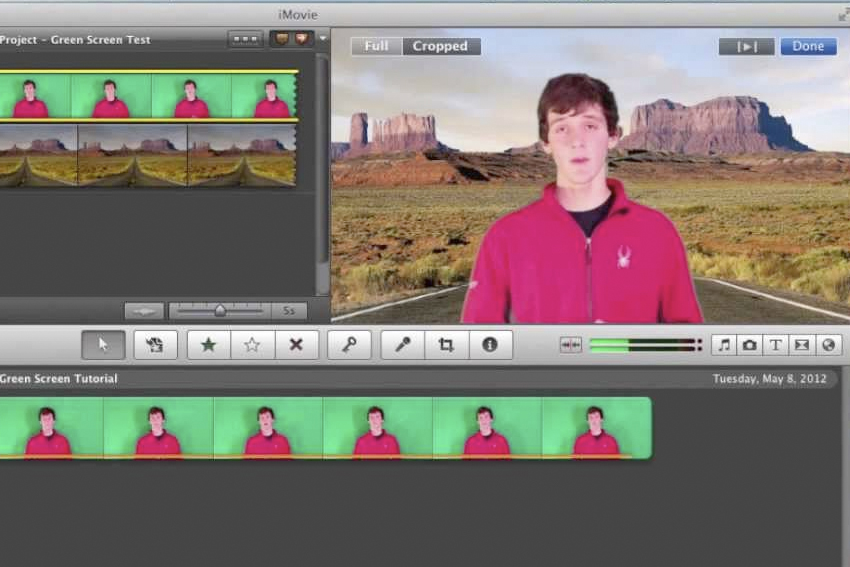Reject selection with the X button

(x=296, y=345)
